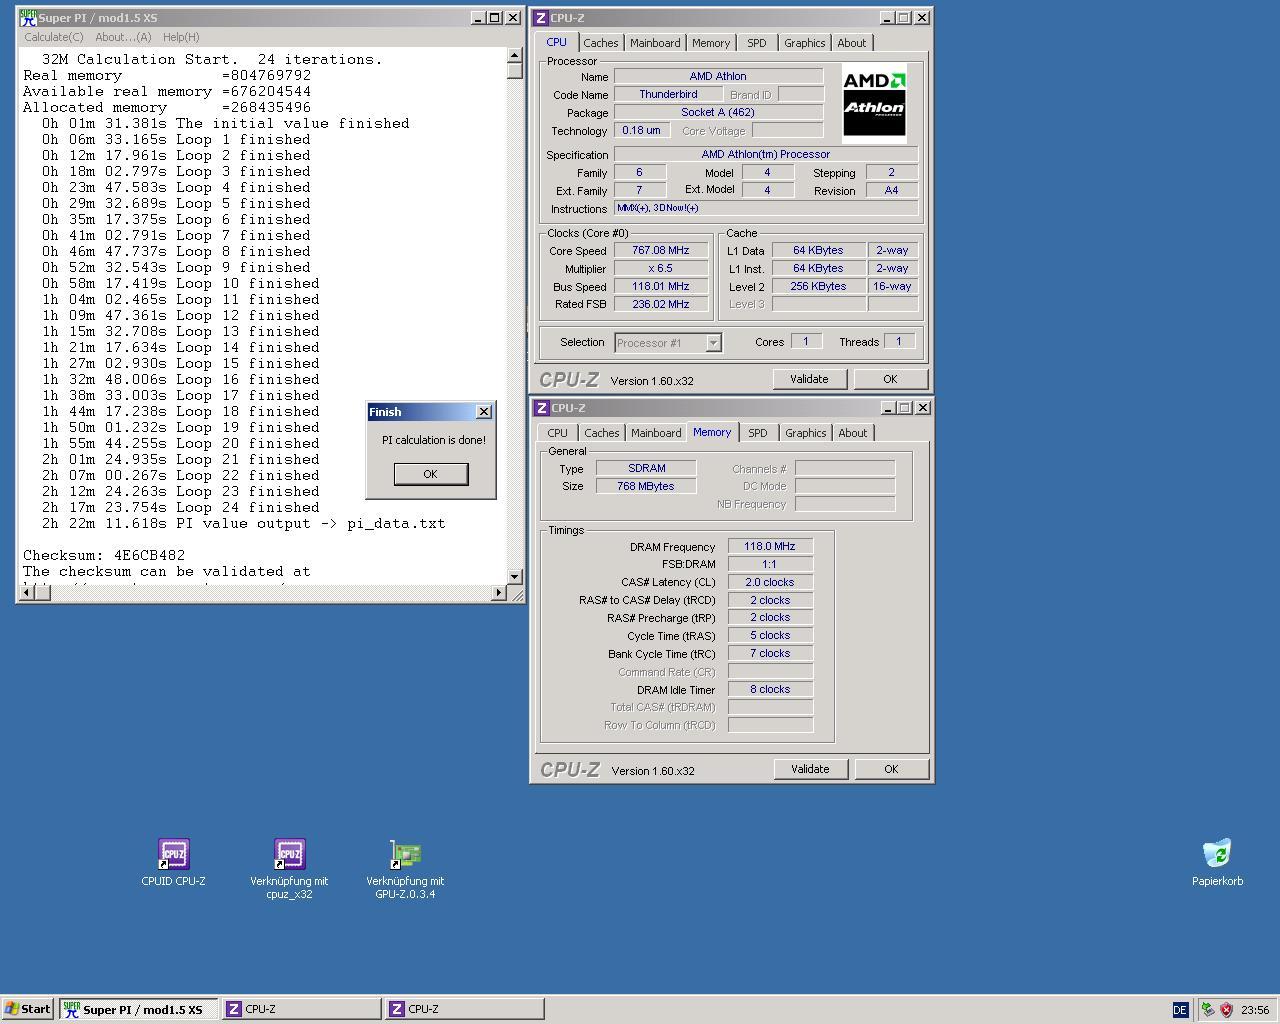Select Mainboard tab in lower CPU-Z window
Image resolution: width=1280 pixels, height=1024 pixels.
click(x=656, y=433)
